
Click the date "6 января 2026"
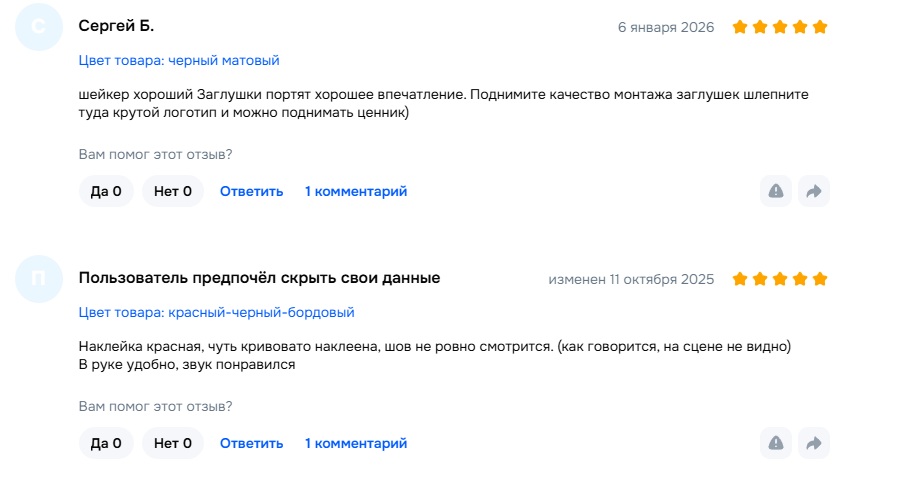click(x=666, y=27)
